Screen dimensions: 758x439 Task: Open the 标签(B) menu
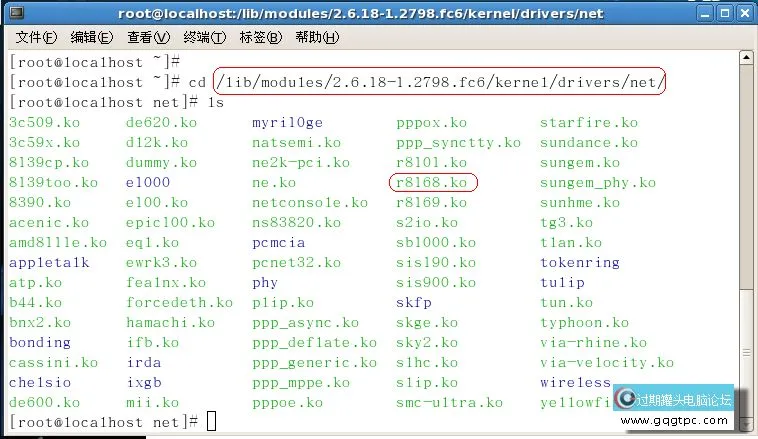point(261,37)
